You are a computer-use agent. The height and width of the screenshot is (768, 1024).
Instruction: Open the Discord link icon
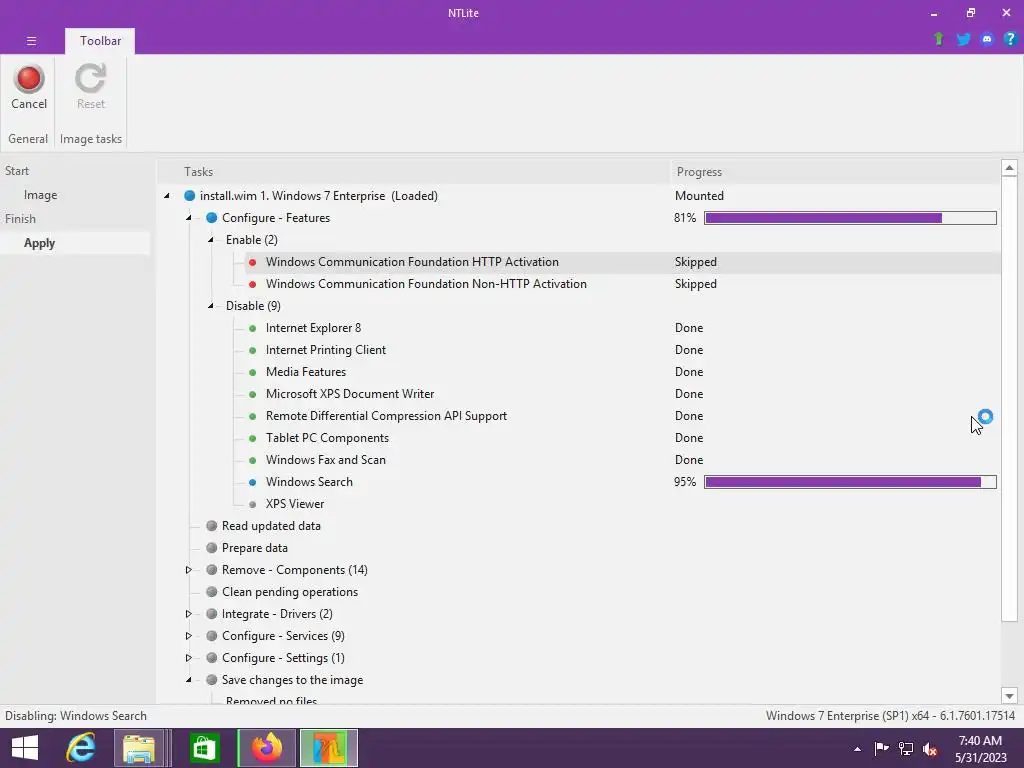pyautogui.click(x=987, y=39)
